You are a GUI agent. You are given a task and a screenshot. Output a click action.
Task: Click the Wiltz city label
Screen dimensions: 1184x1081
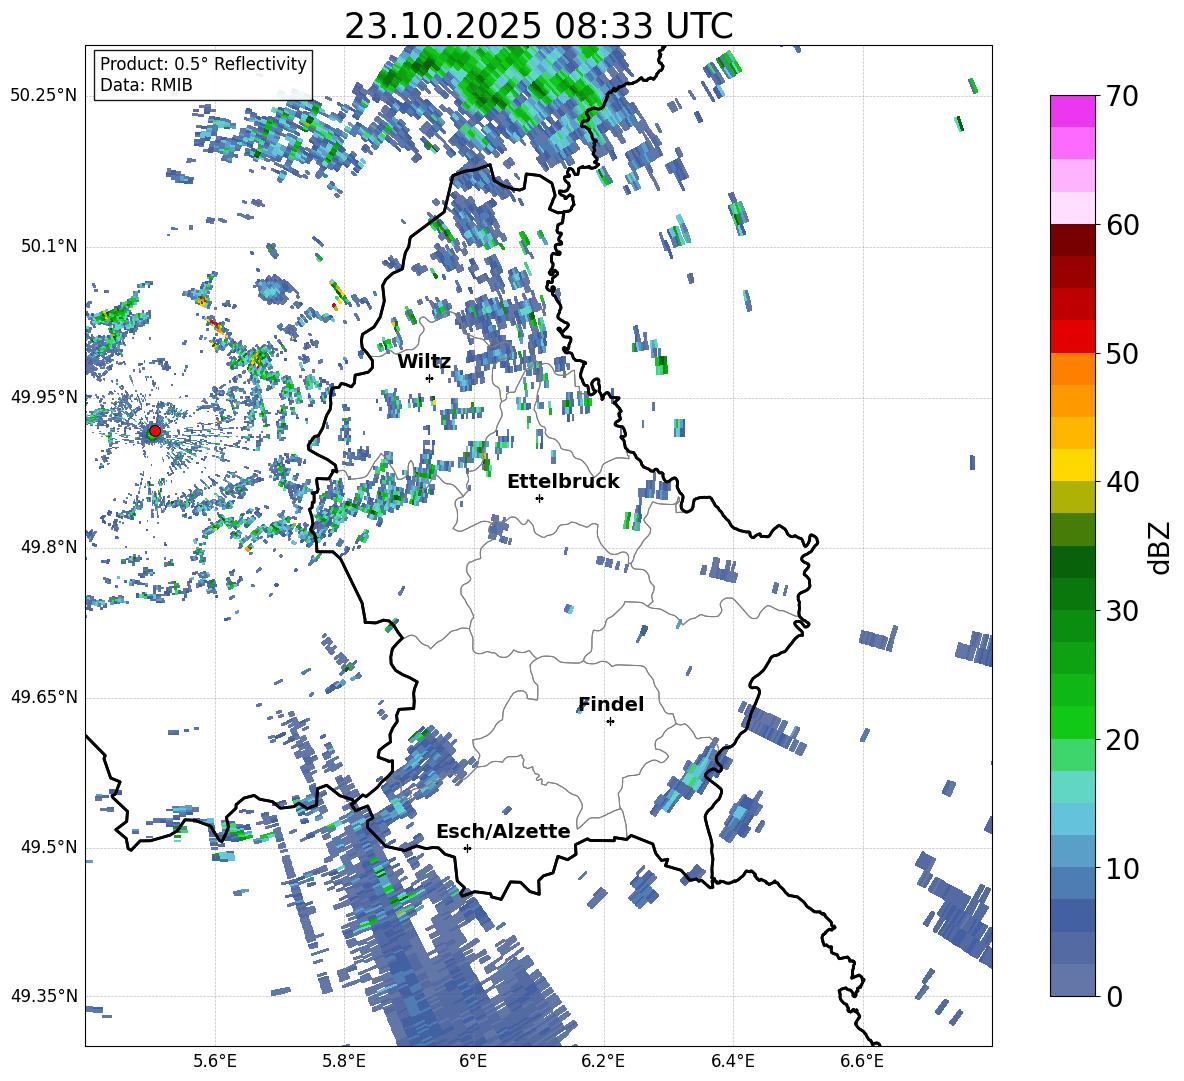coord(424,362)
